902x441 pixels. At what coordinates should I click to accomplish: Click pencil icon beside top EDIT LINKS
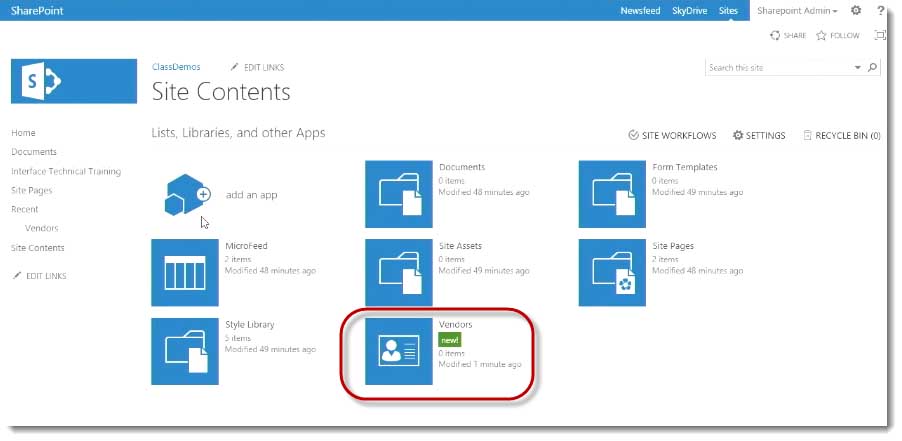(x=234, y=67)
